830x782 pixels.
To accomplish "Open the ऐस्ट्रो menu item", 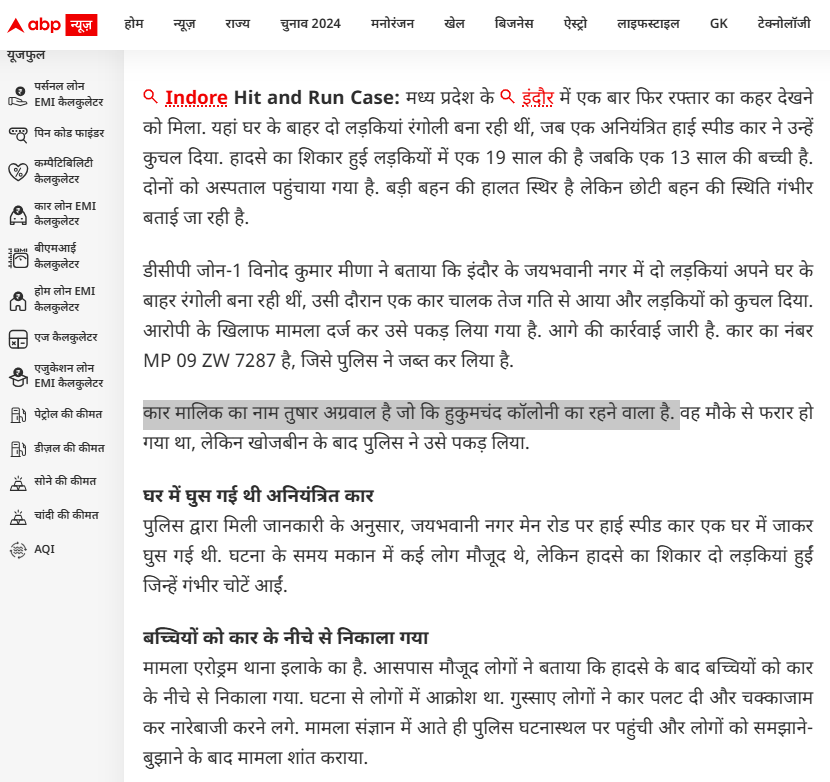I will click(575, 24).
